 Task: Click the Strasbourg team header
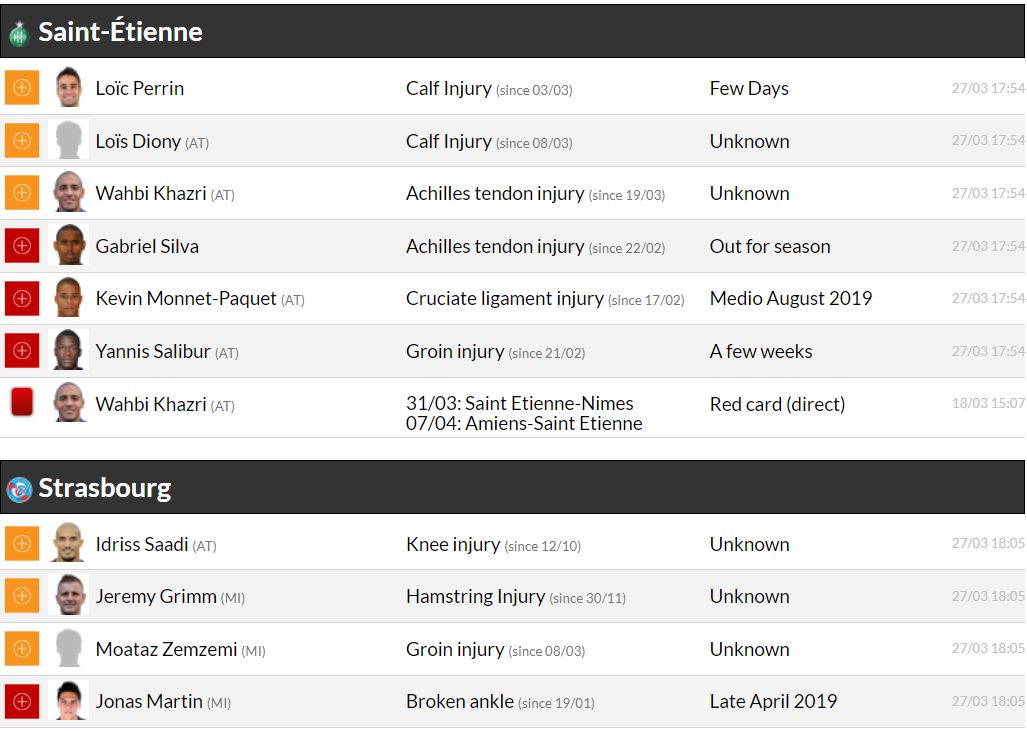pyautogui.click(x=105, y=488)
